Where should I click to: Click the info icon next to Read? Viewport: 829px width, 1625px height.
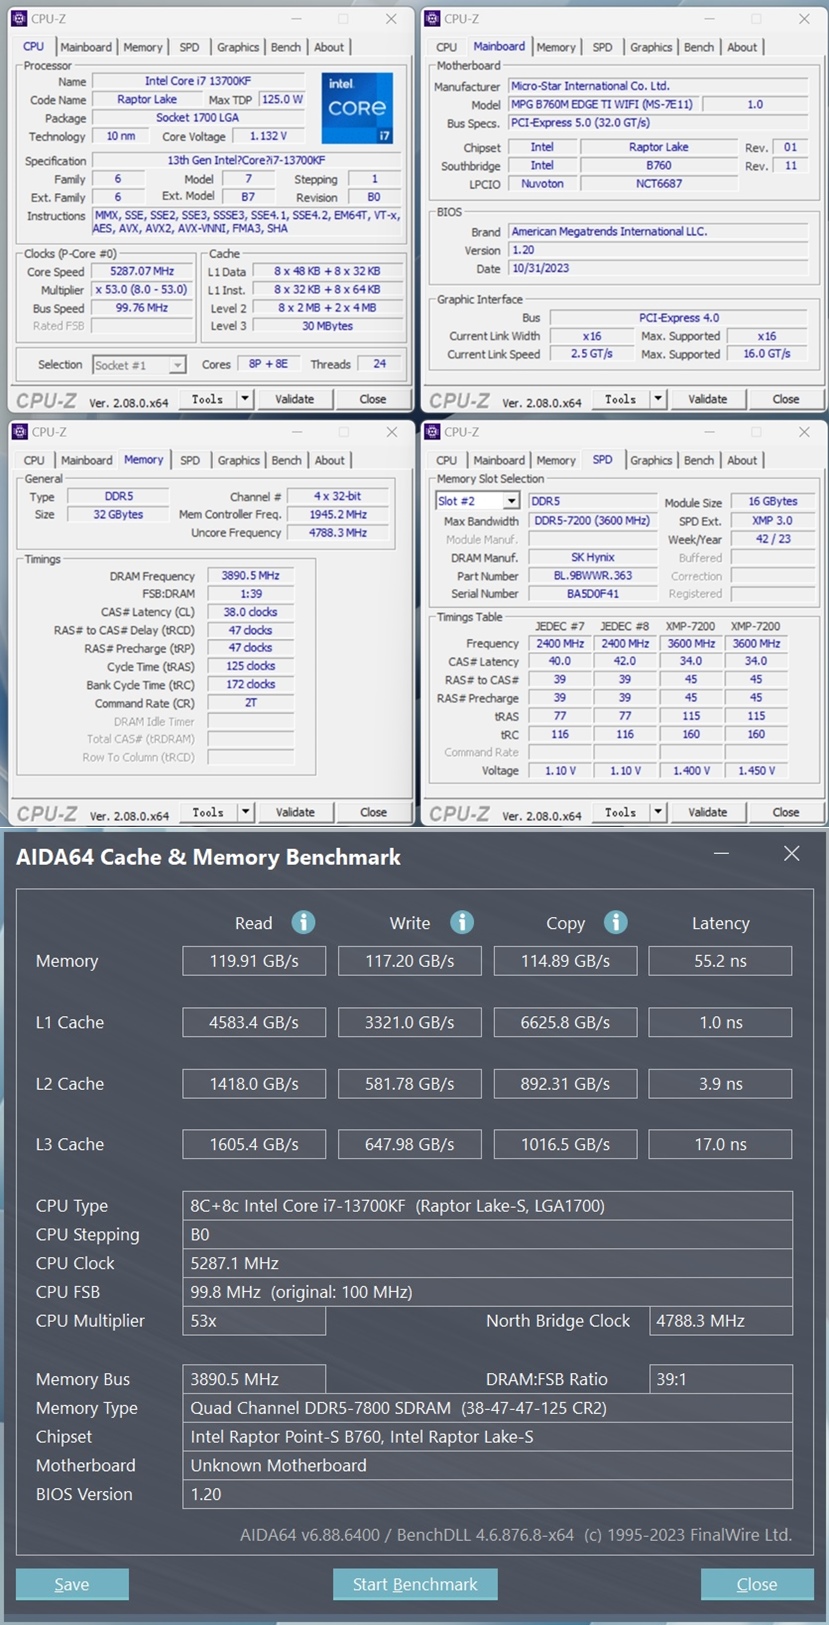[303, 922]
